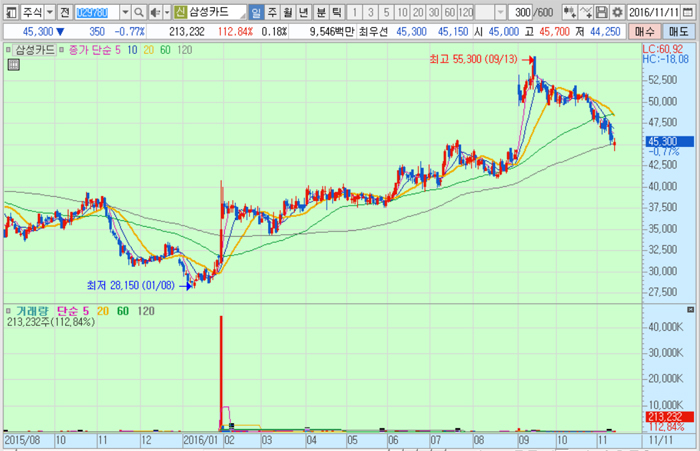Select the minute (분) chart tab
The width and height of the screenshot is (700, 451).
[319, 12]
